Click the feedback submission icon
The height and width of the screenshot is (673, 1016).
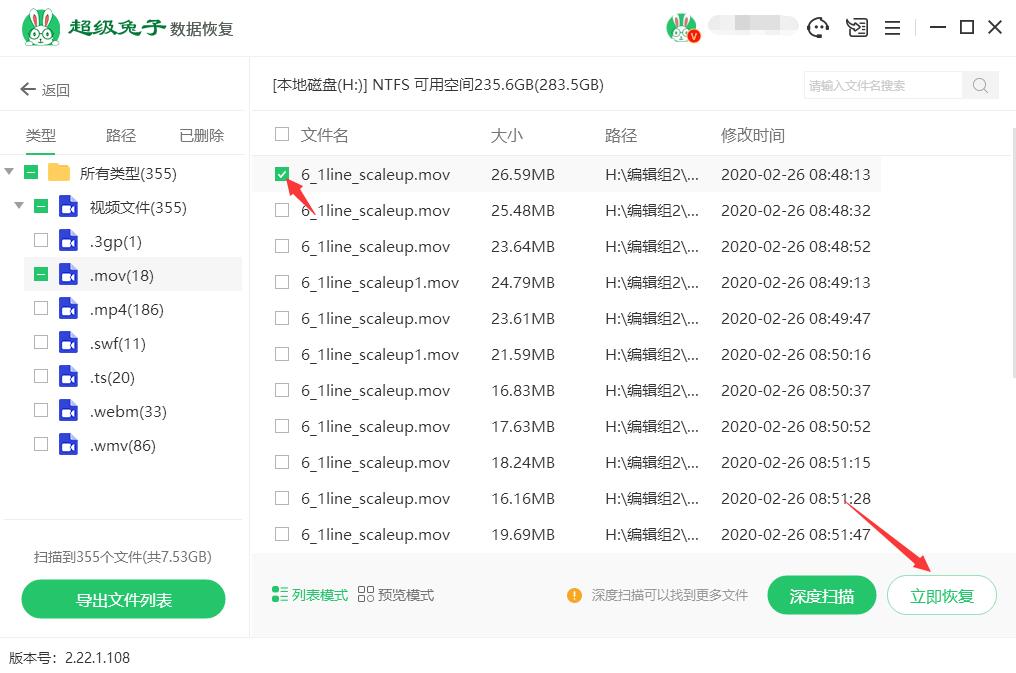pos(857,27)
